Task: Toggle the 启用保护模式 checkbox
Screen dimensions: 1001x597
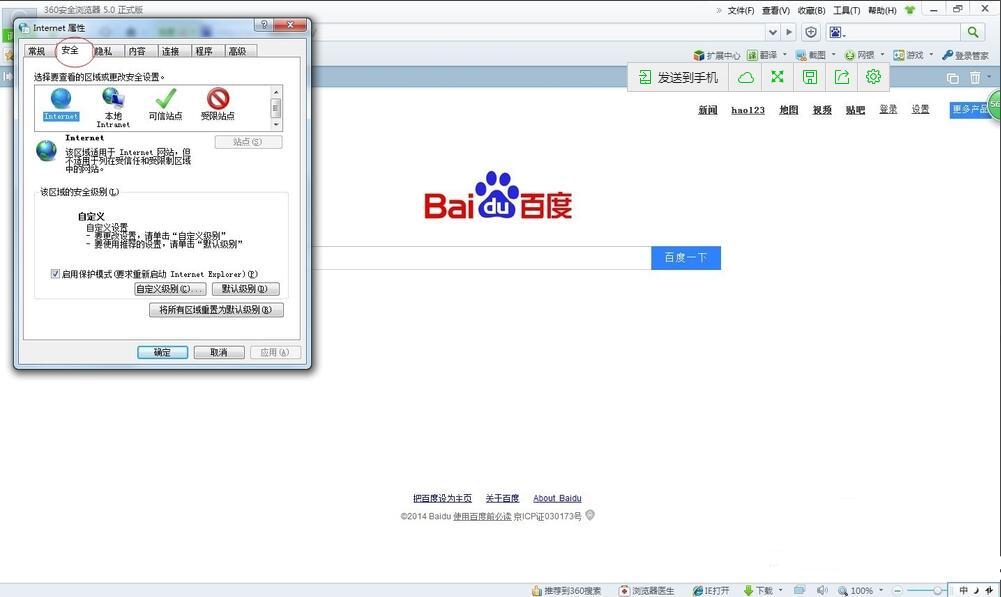Action: click(56, 274)
